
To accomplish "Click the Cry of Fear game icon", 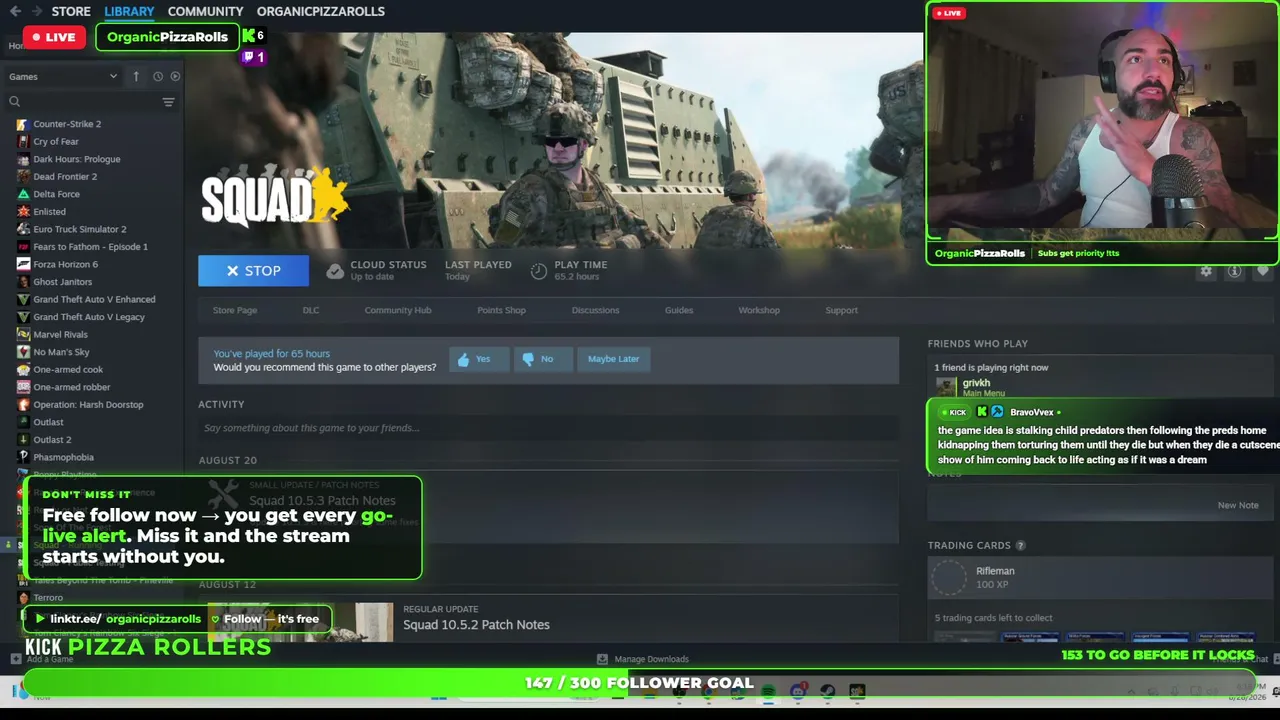I will click(x=23, y=142).
